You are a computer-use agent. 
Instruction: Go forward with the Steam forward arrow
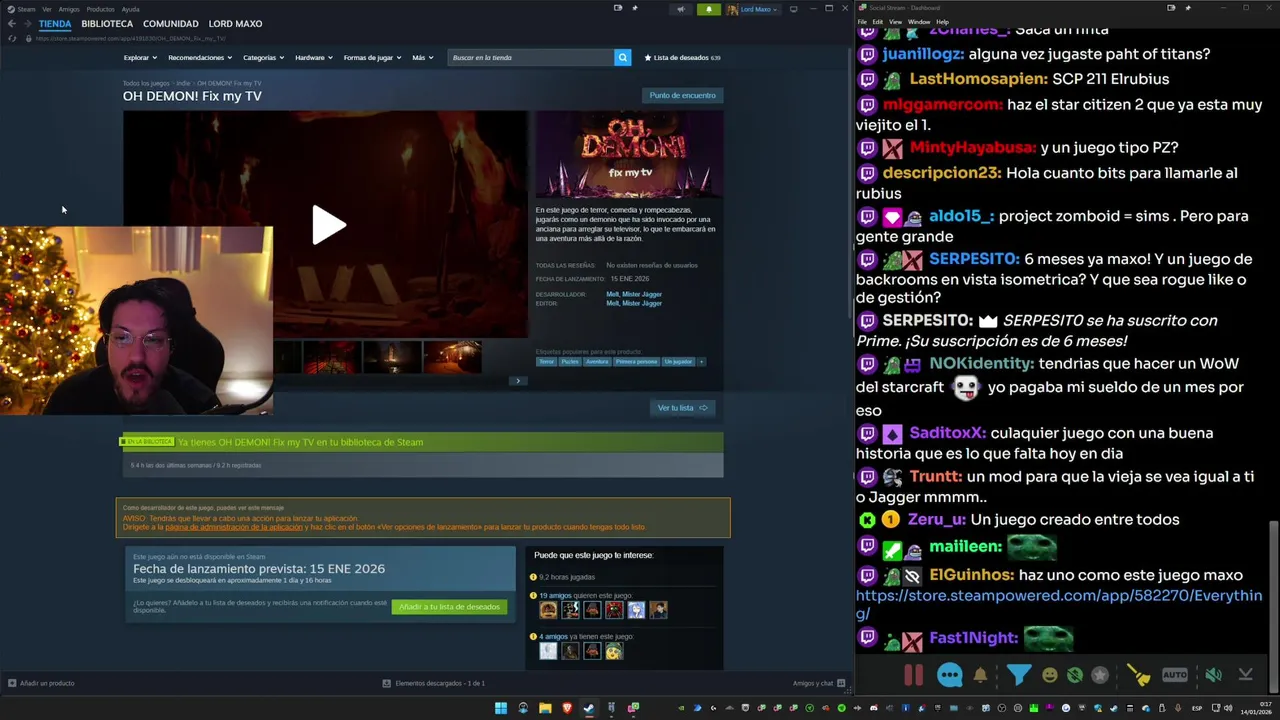click(27, 23)
